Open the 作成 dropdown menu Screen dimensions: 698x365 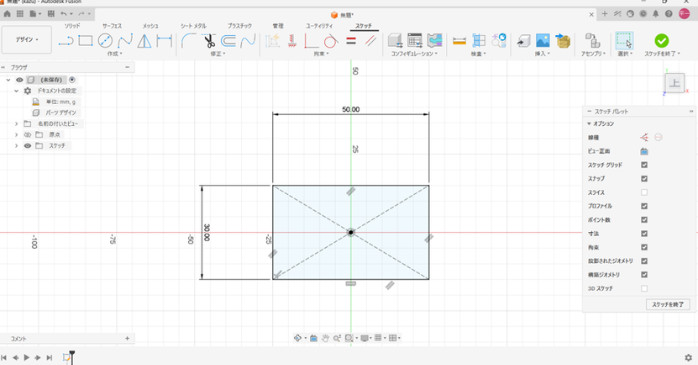click(x=114, y=53)
